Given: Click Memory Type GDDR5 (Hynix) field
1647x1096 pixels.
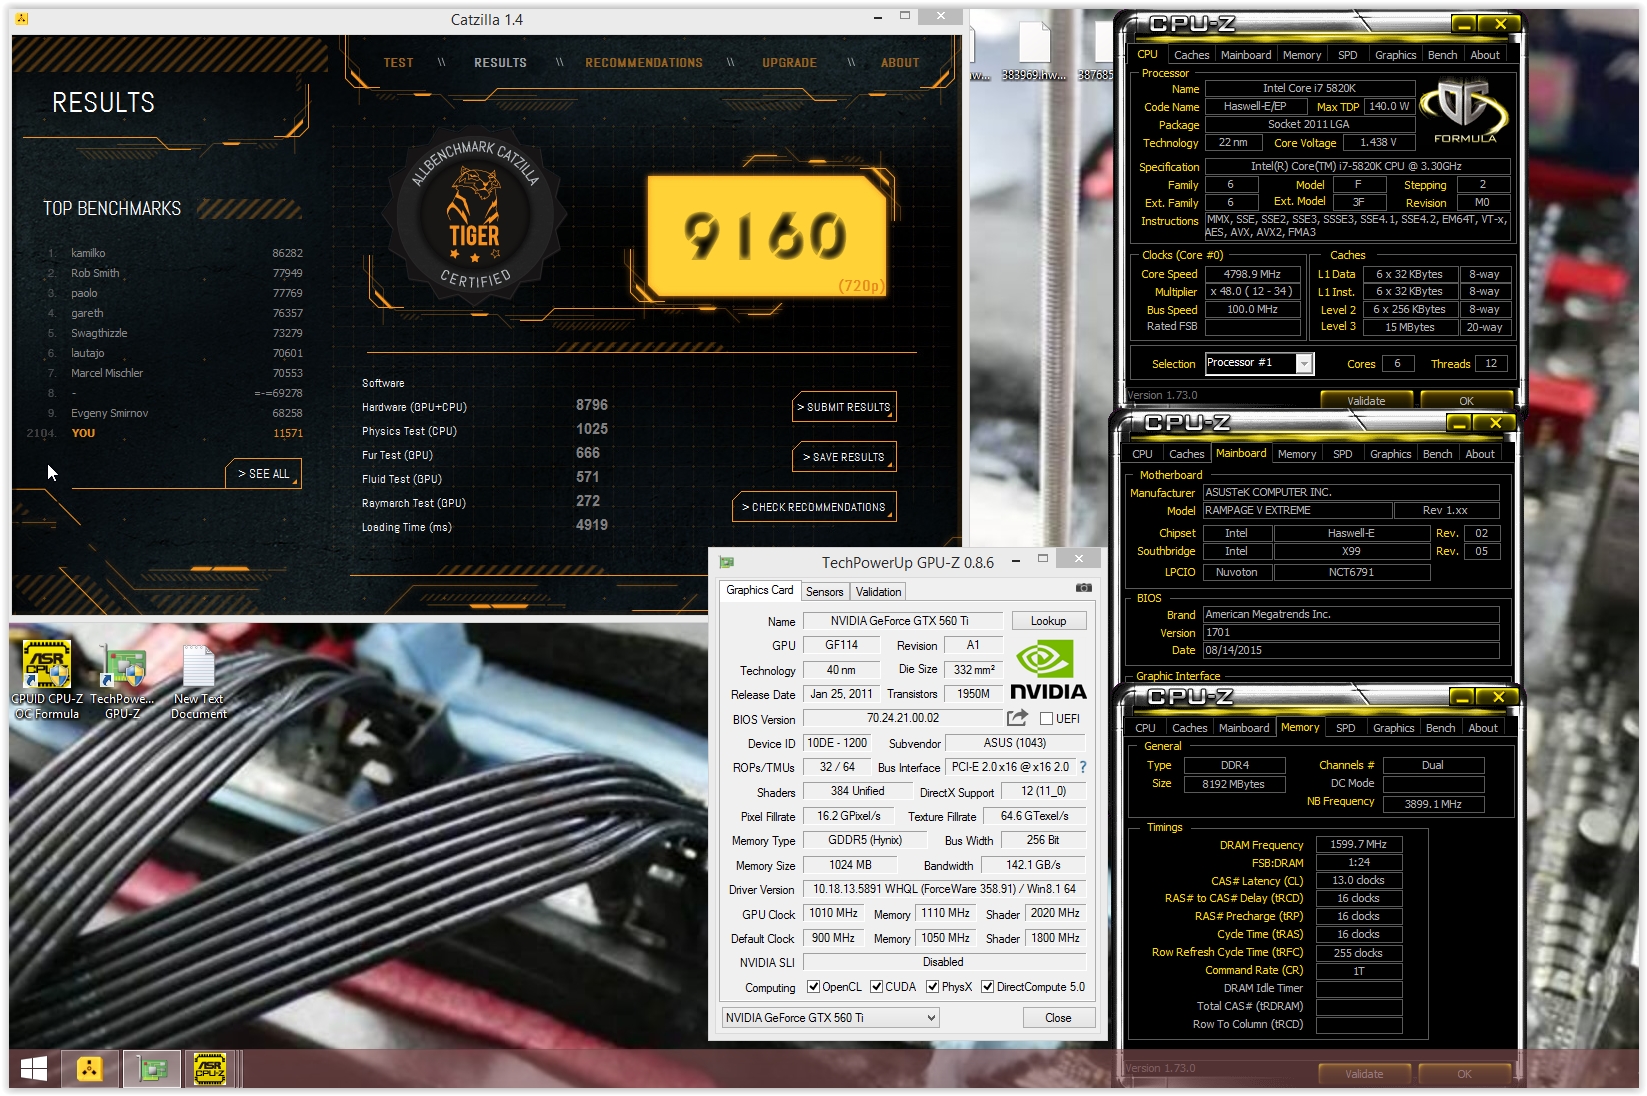Looking at the screenshot, I should (x=864, y=840).
